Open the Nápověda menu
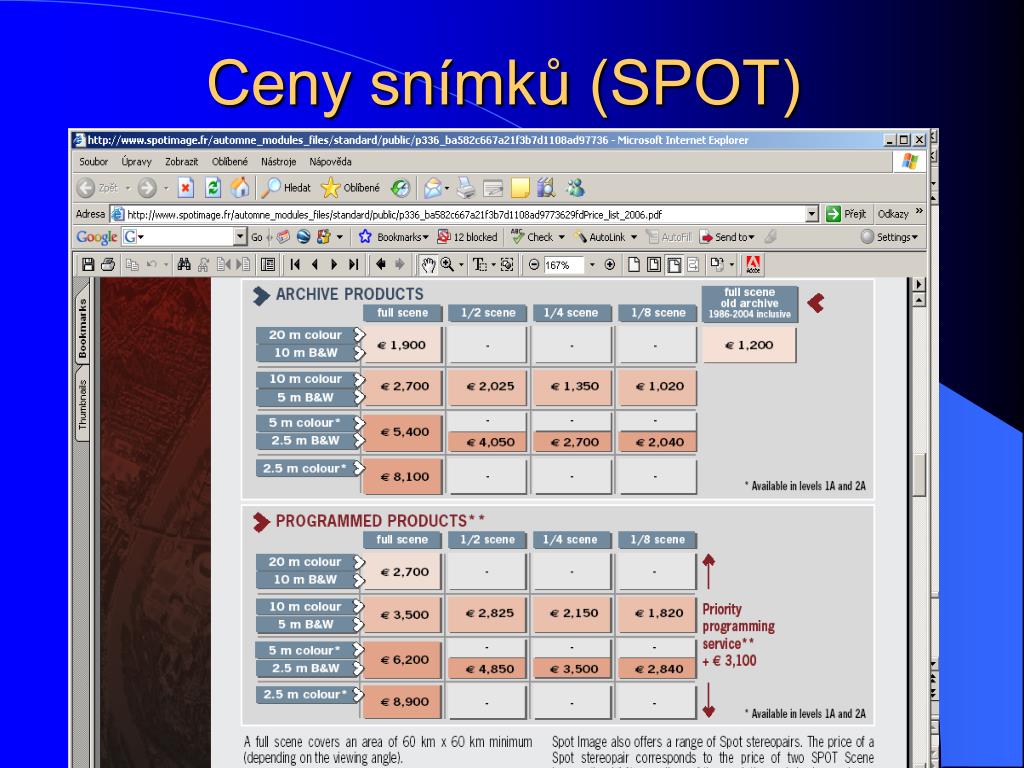Image resolution: width=1024 pixels, height=768 pixels. pyautogui.click(x=330, y=161)
